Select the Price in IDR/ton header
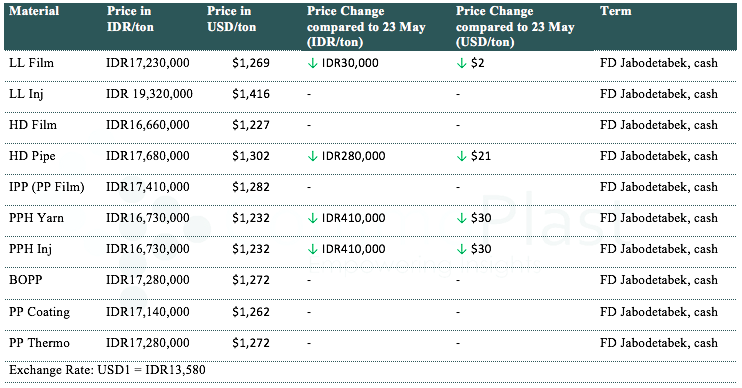742x388 pixels. tap(131, 19)
